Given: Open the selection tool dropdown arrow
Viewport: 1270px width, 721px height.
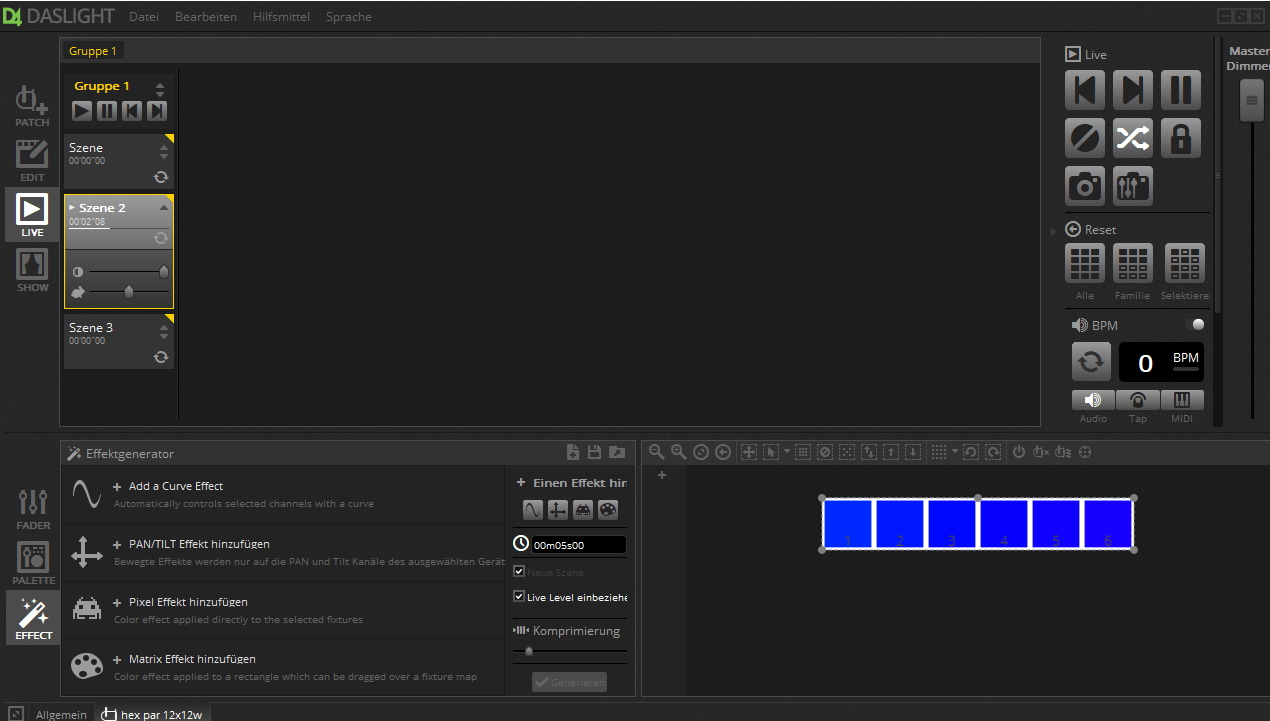Looking at the screenshot, I should (786, 452).
